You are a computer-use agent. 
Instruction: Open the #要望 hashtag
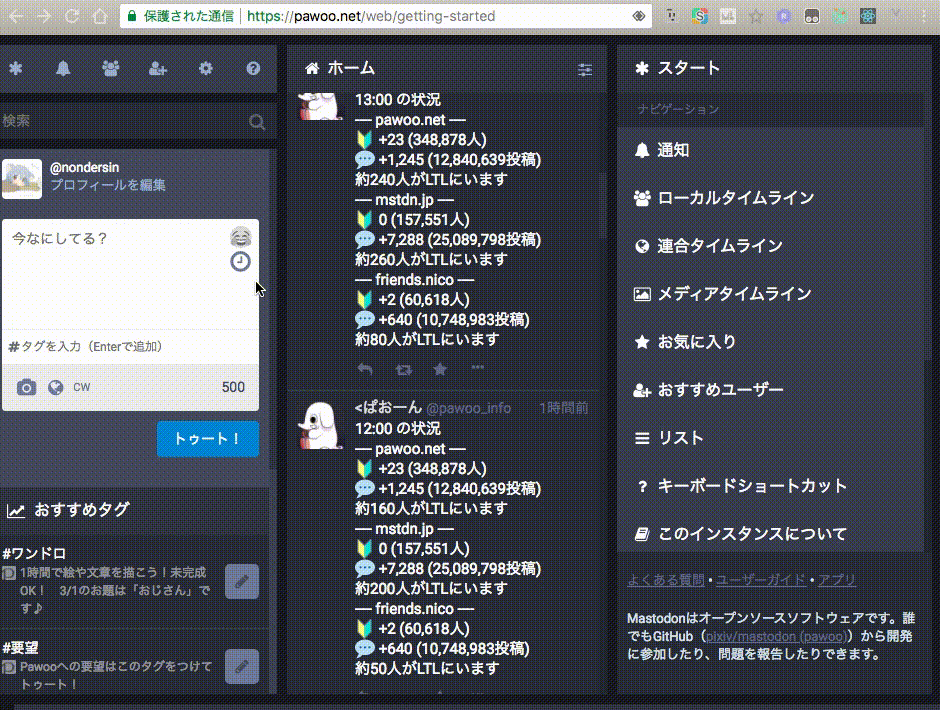point(20,648)
